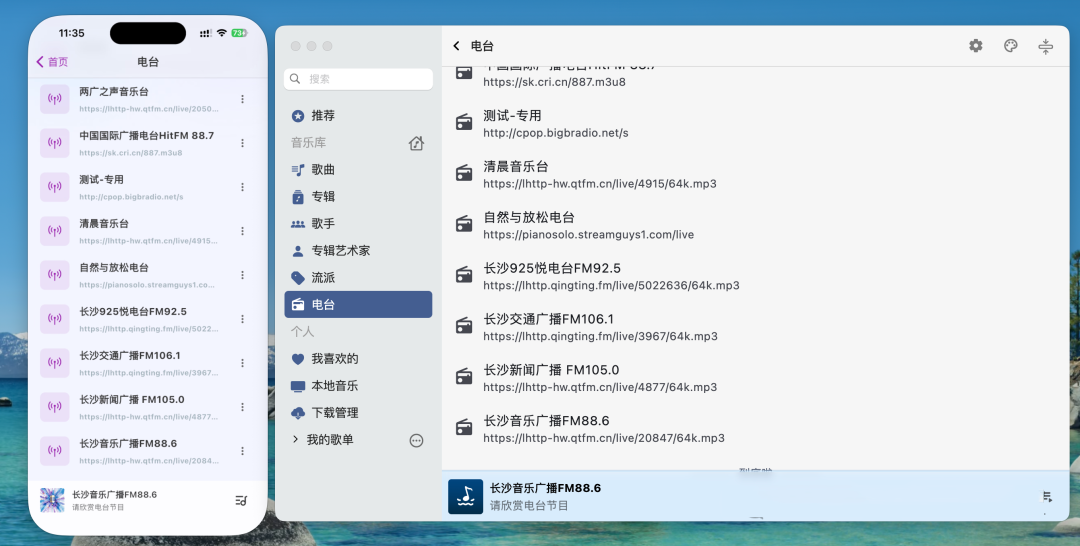Click radio icon of 测试-专用 in desktop list

tap(464, 123)
